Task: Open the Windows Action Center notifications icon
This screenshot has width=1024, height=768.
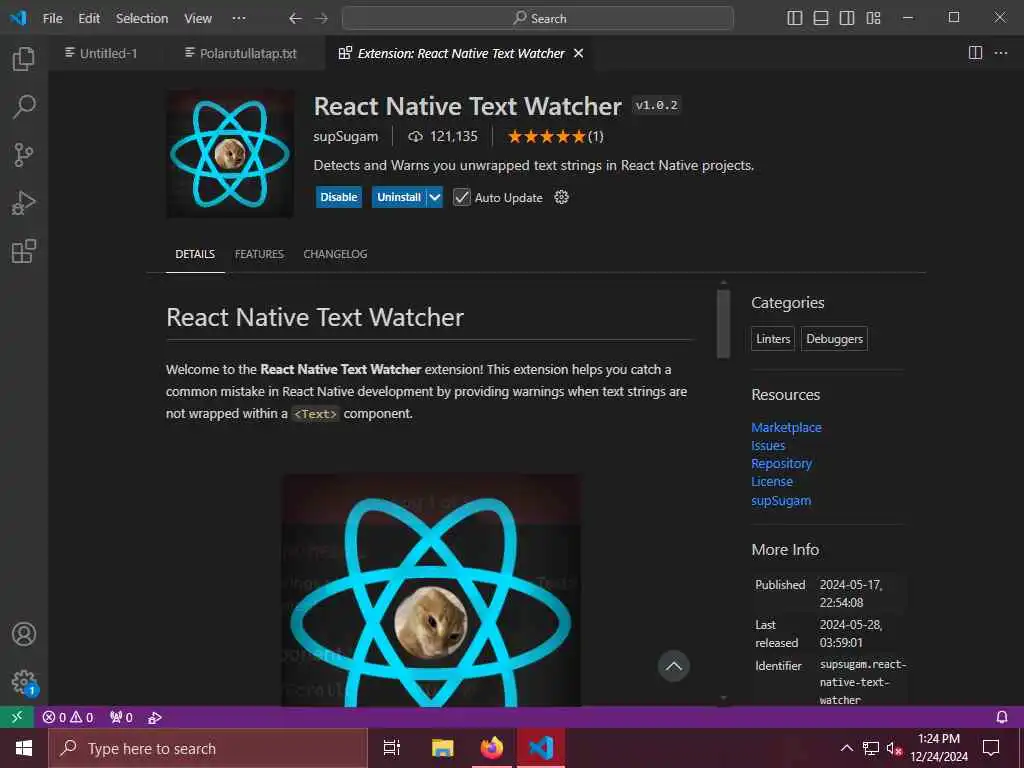Action: coord(991,748)
